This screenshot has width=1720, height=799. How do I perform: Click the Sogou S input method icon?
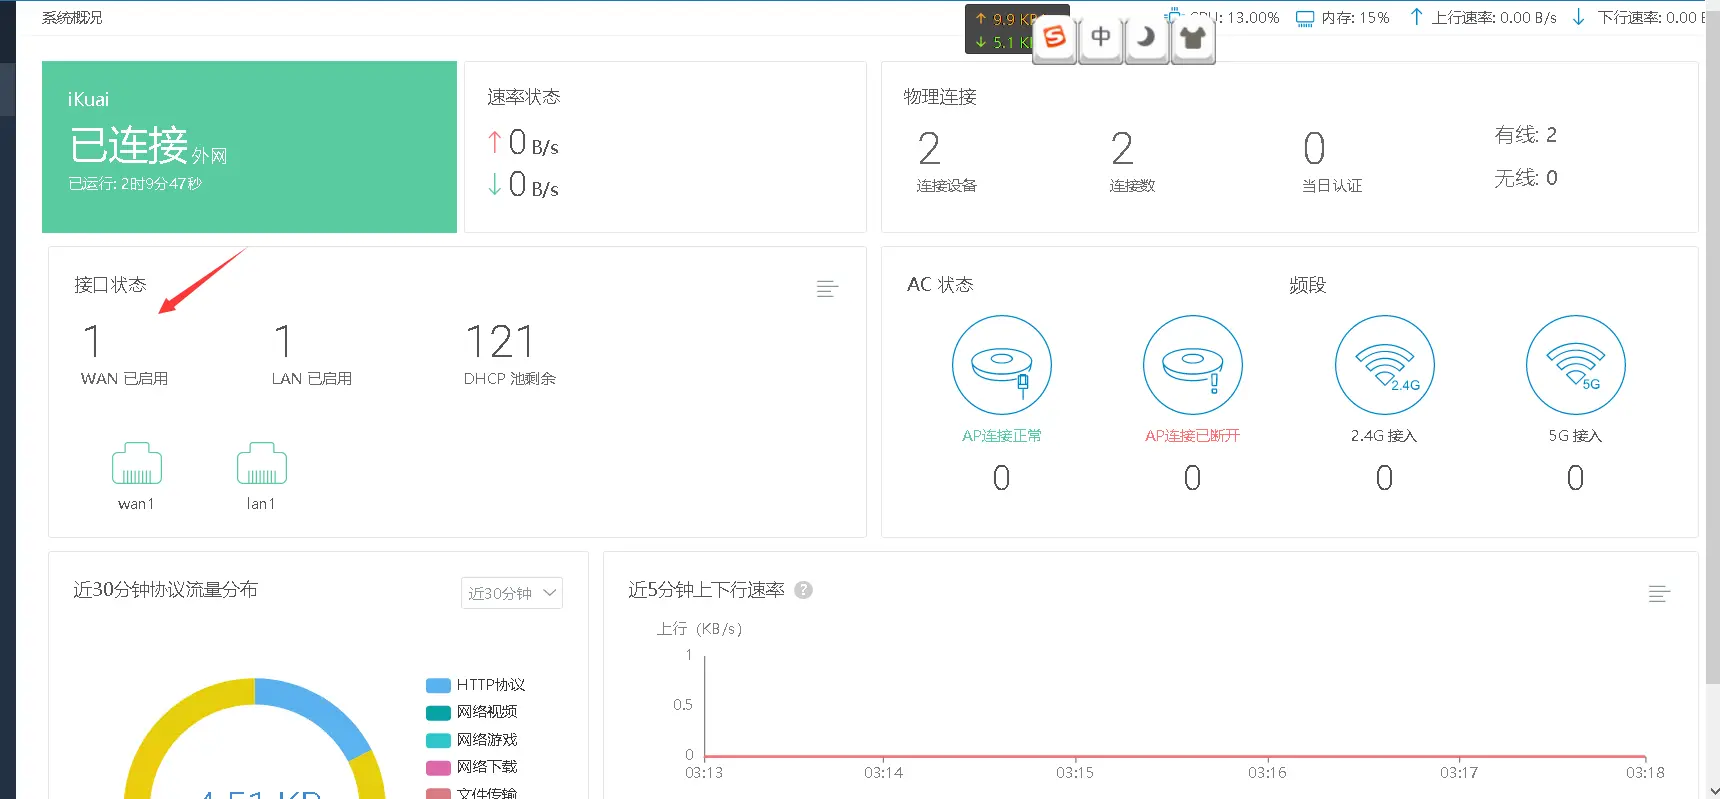pos(1054,38)
